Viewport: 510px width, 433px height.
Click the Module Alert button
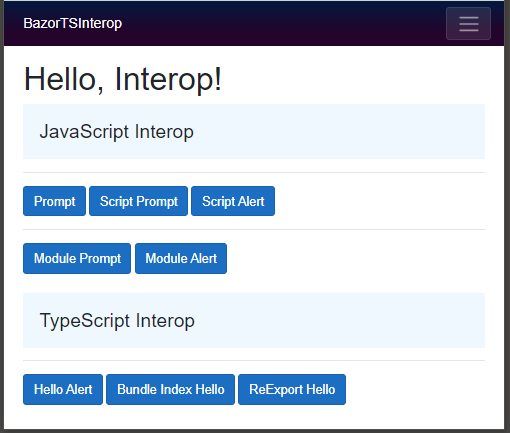(x=181, y=258)
